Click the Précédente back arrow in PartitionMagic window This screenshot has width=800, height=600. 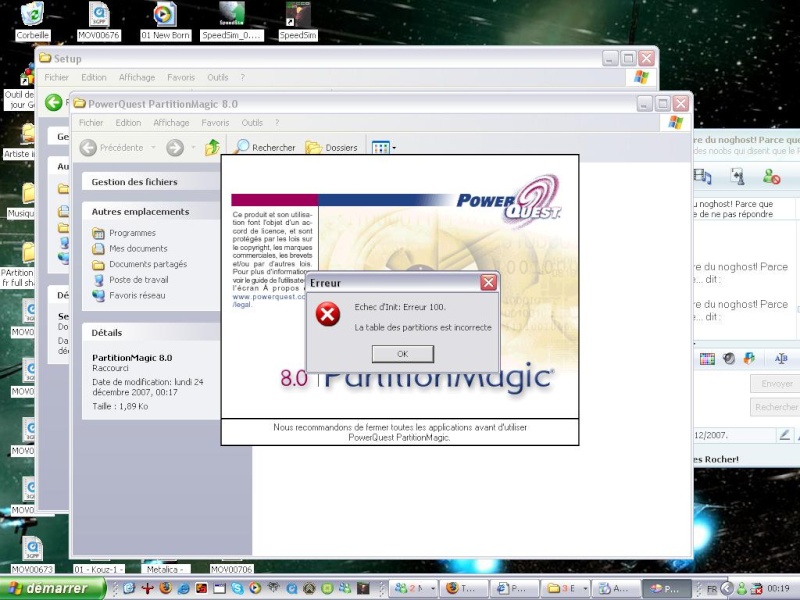point(88,147)
